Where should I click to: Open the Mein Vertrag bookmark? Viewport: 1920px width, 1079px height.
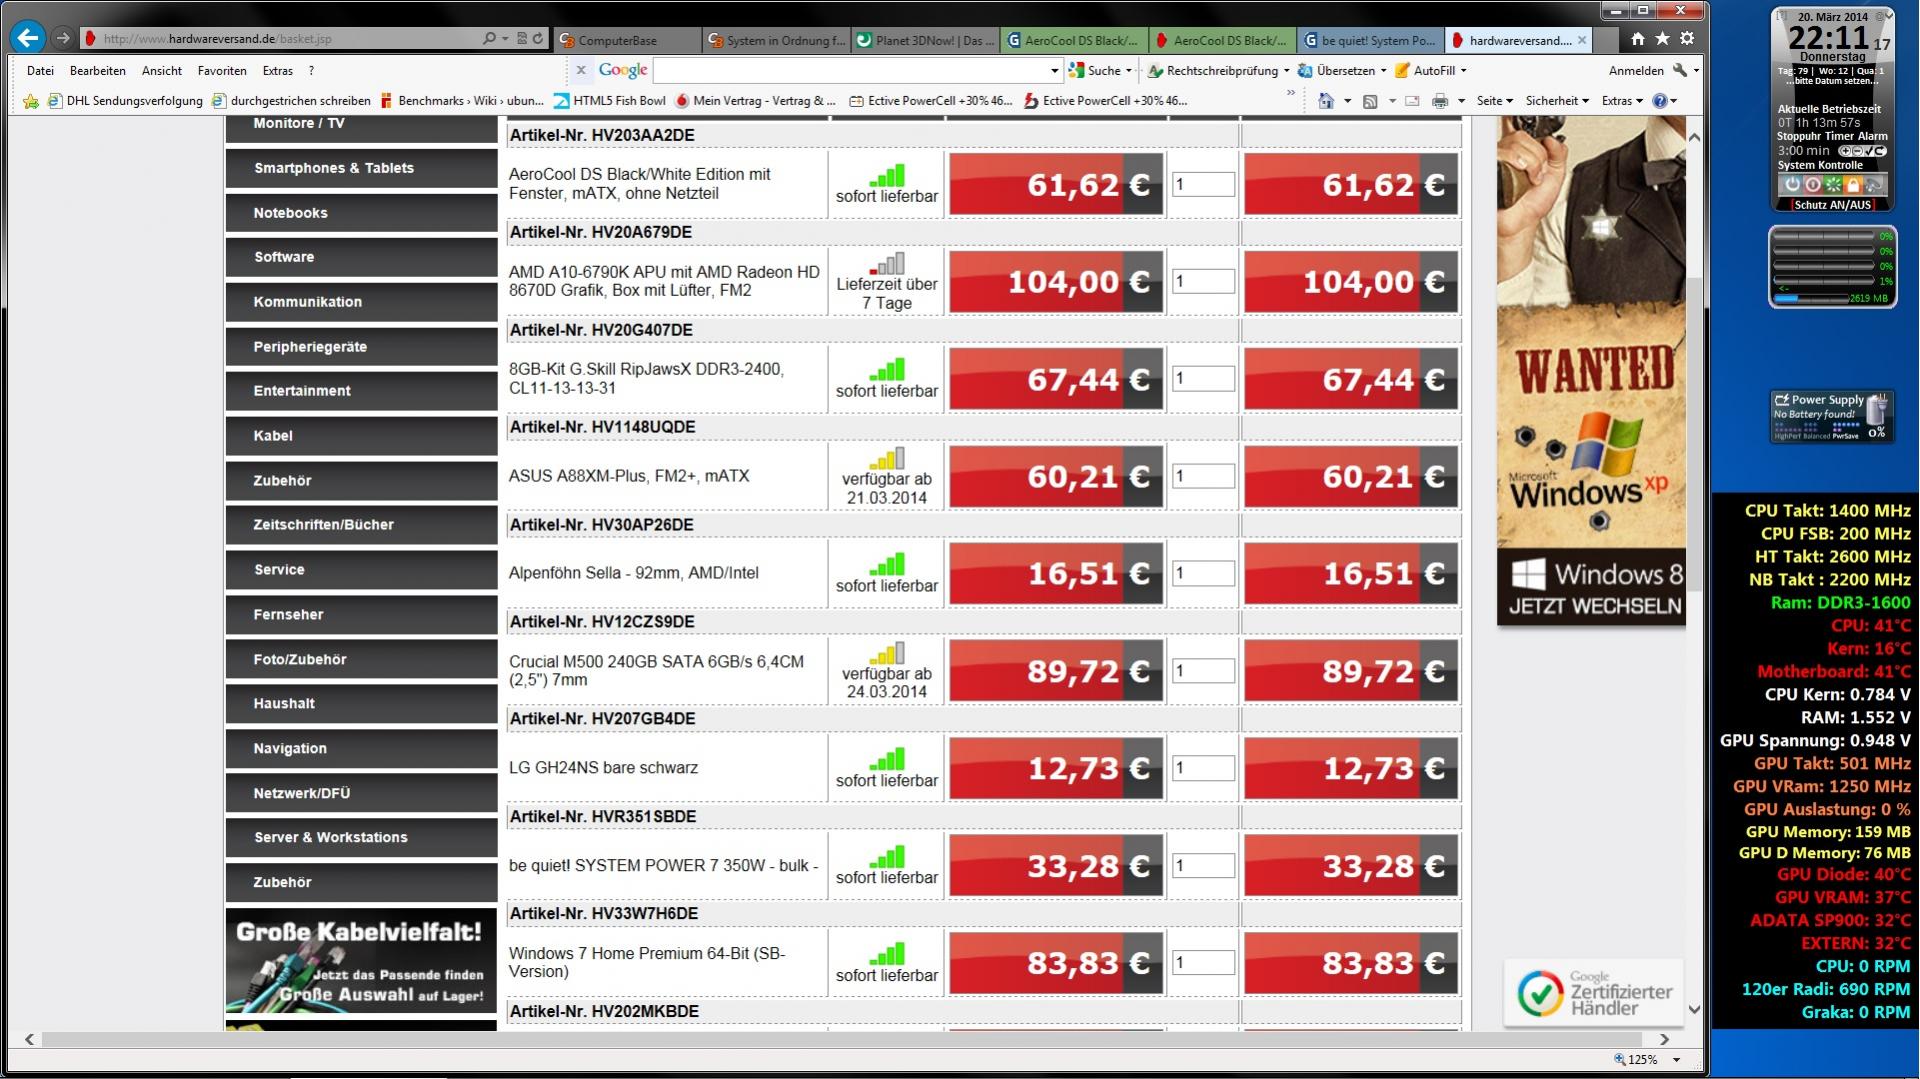755,101
